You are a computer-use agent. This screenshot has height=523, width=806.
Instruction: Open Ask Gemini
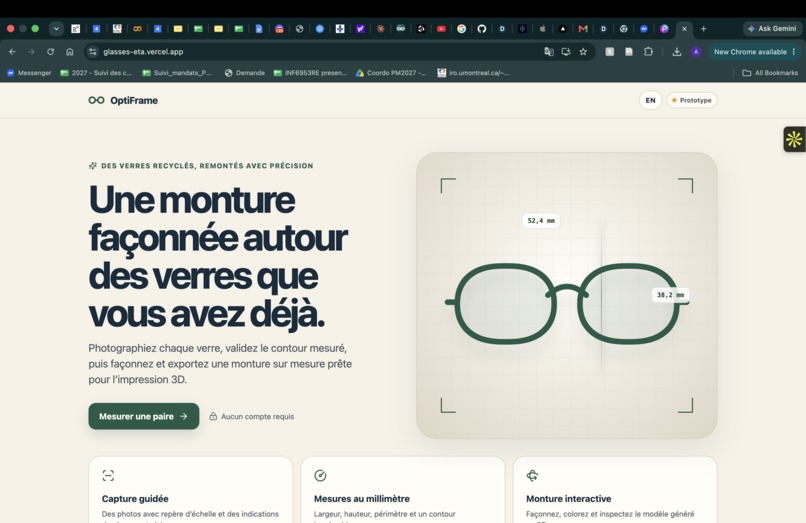pos(772,29)
